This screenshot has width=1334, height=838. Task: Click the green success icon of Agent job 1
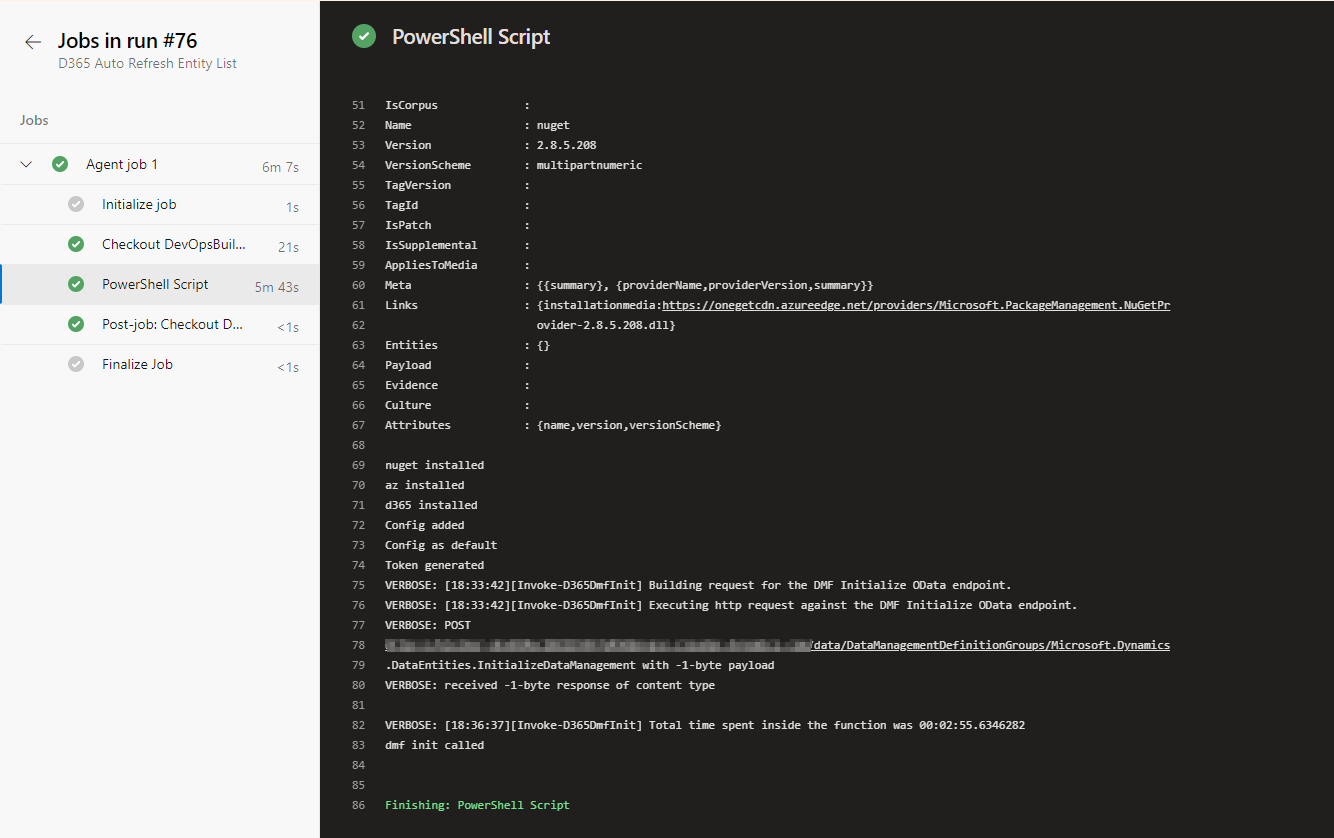60,164
